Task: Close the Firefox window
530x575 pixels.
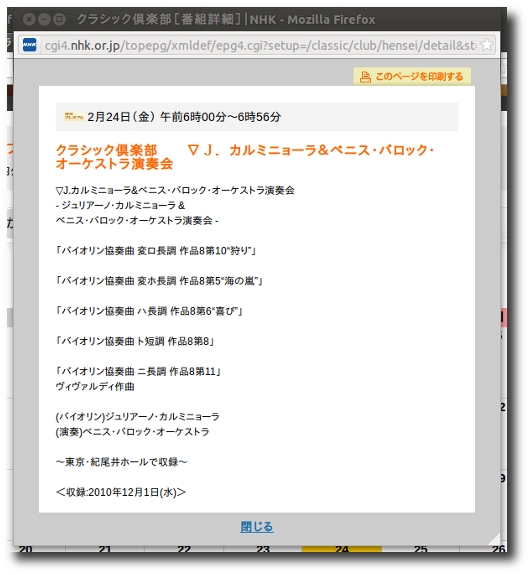Action: [x=29, y=19]
